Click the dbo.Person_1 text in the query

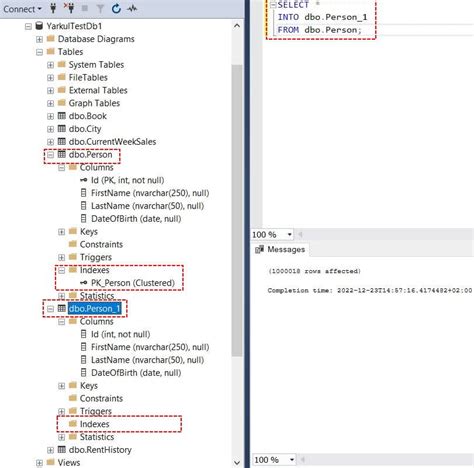click(x=336, y=17)
